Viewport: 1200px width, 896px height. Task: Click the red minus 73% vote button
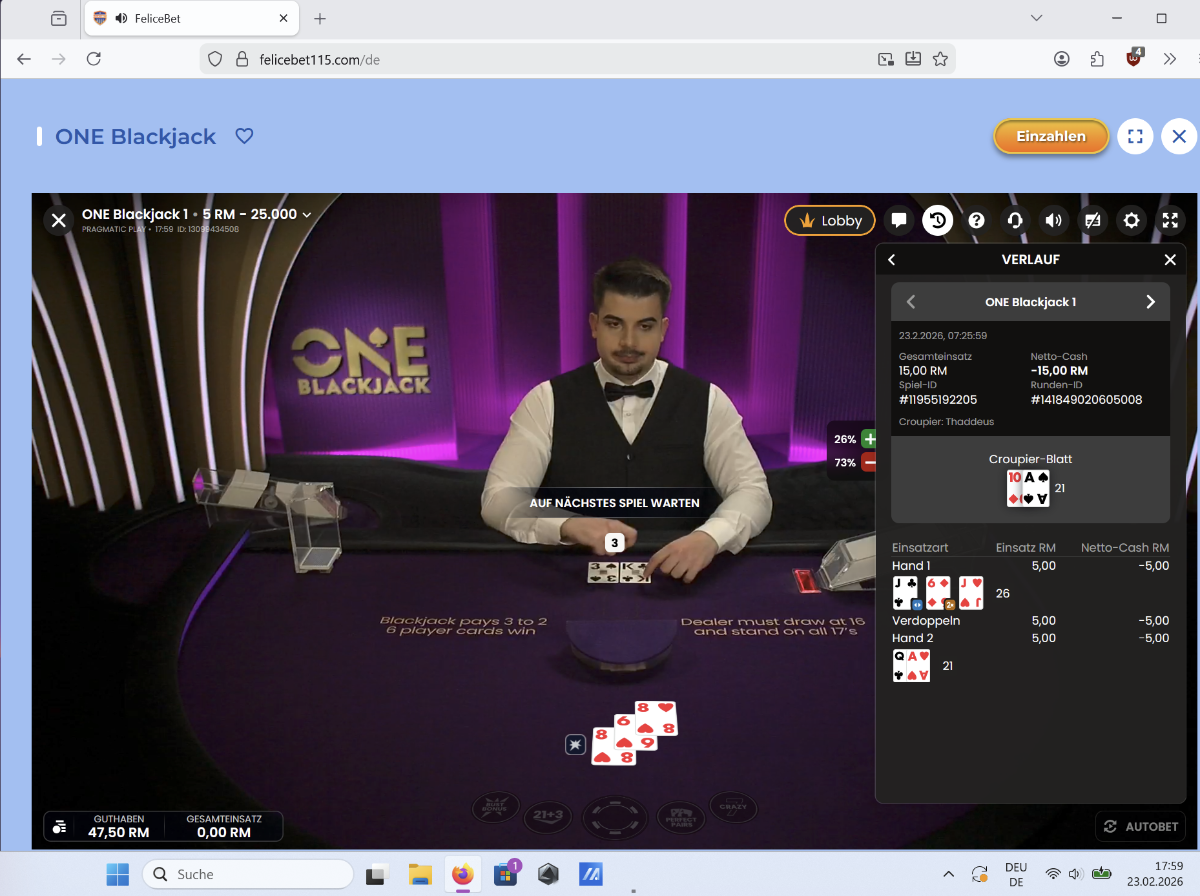coord(869,462)
